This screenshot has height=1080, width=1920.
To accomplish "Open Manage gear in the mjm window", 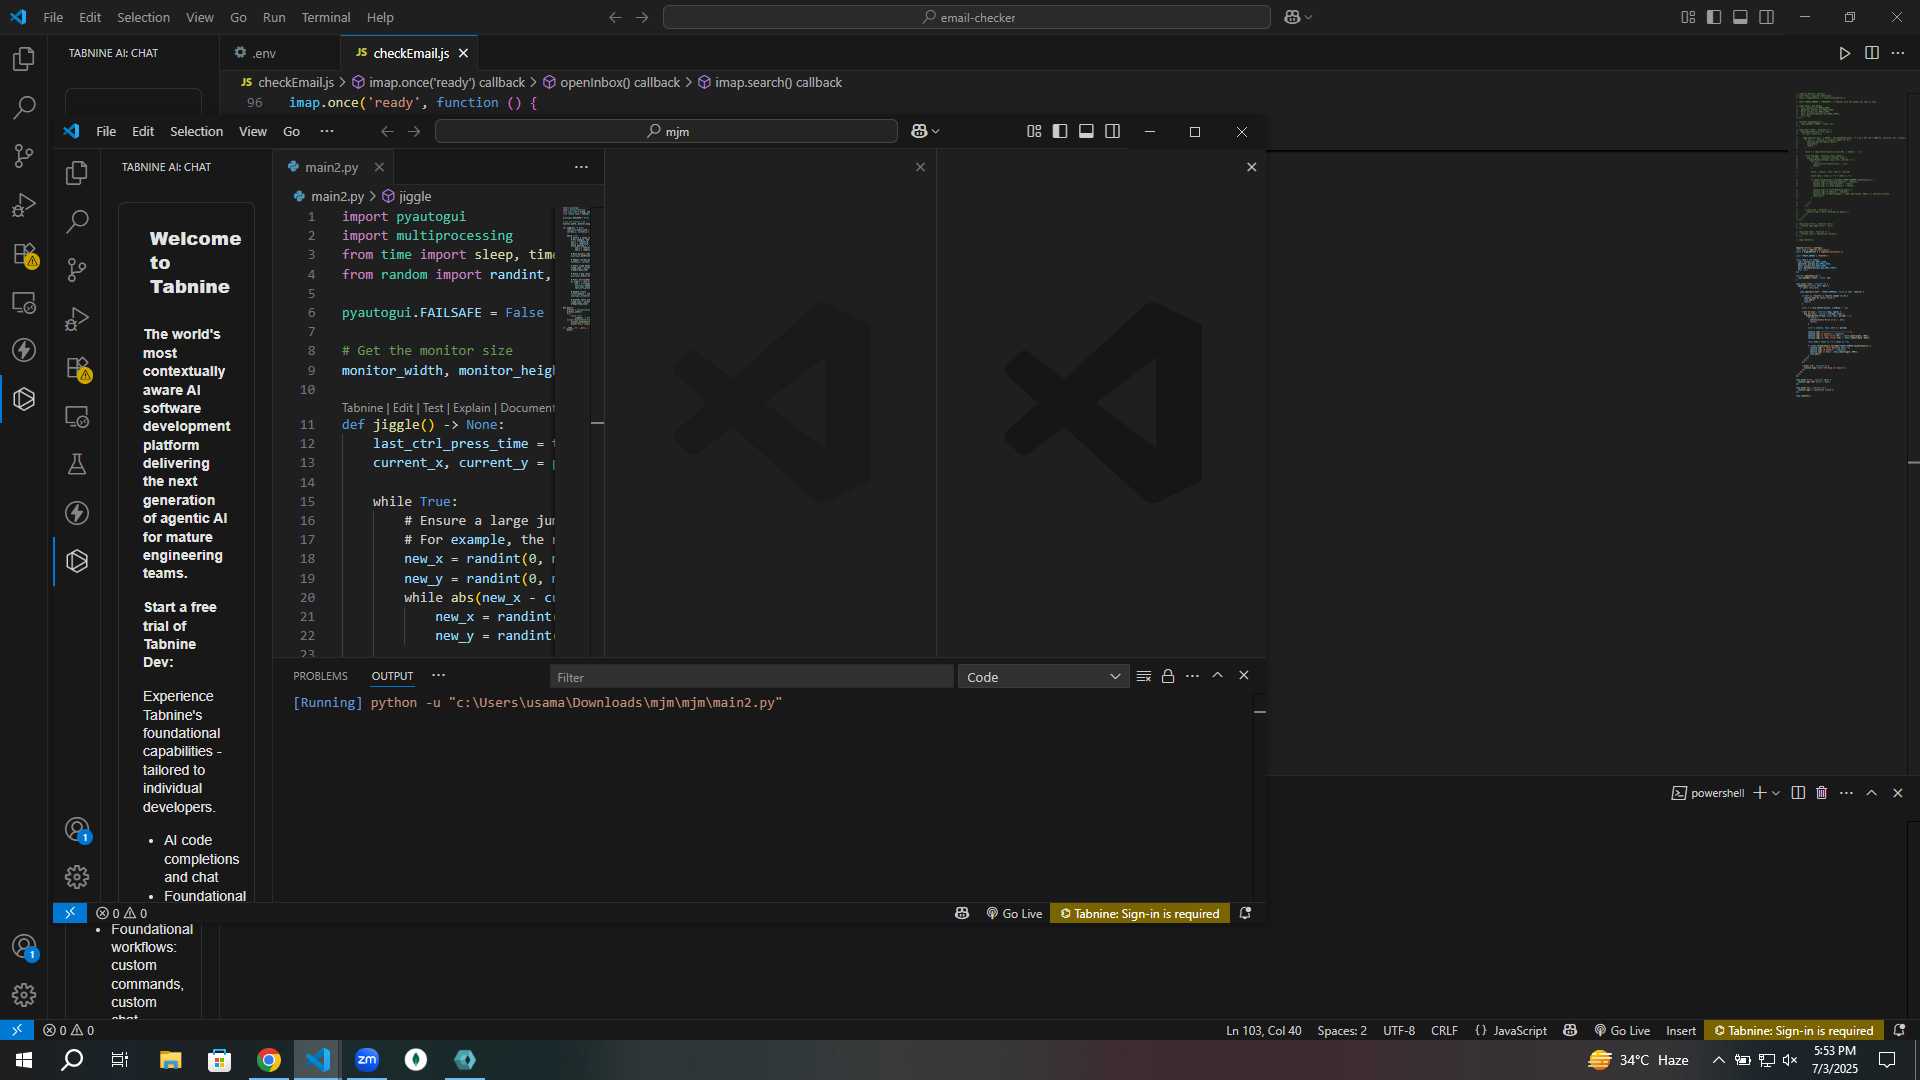I will 77,877.
